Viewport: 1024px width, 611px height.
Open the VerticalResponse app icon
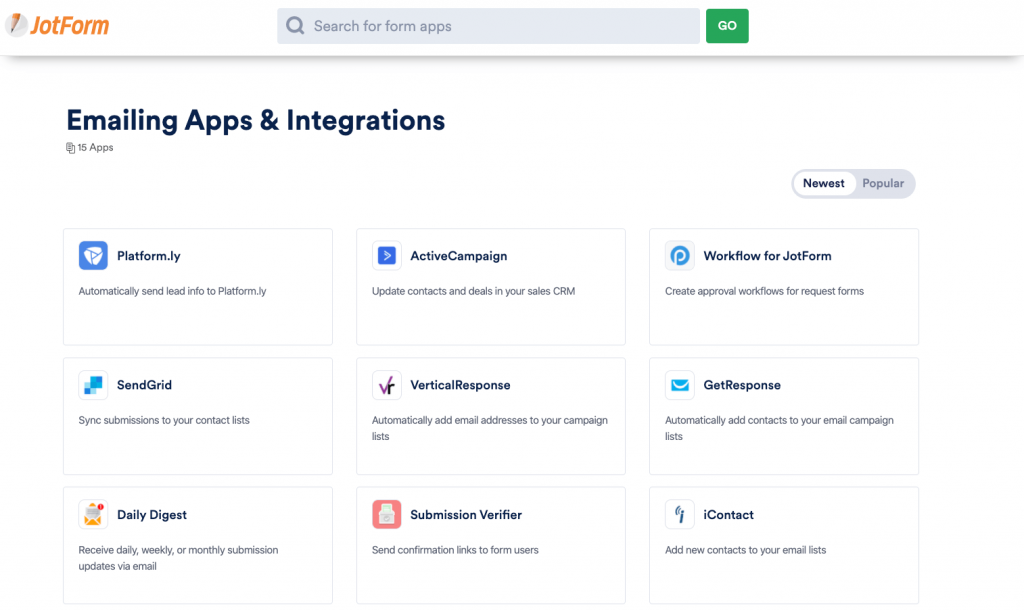tap(387, 385)
